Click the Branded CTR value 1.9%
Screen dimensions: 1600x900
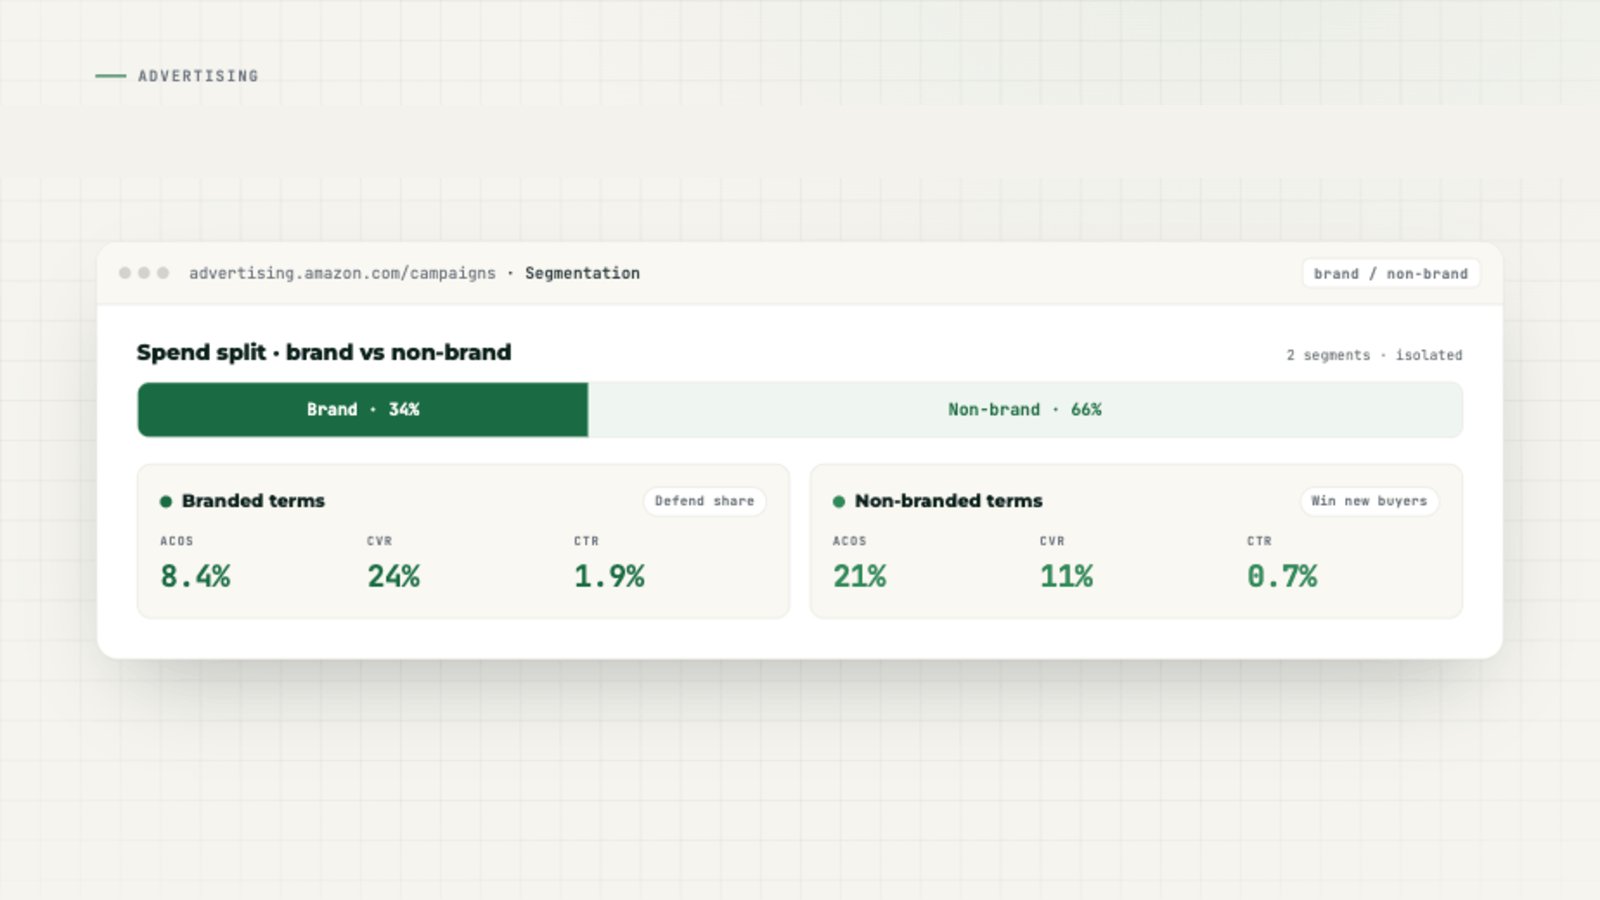click(609, 576)
